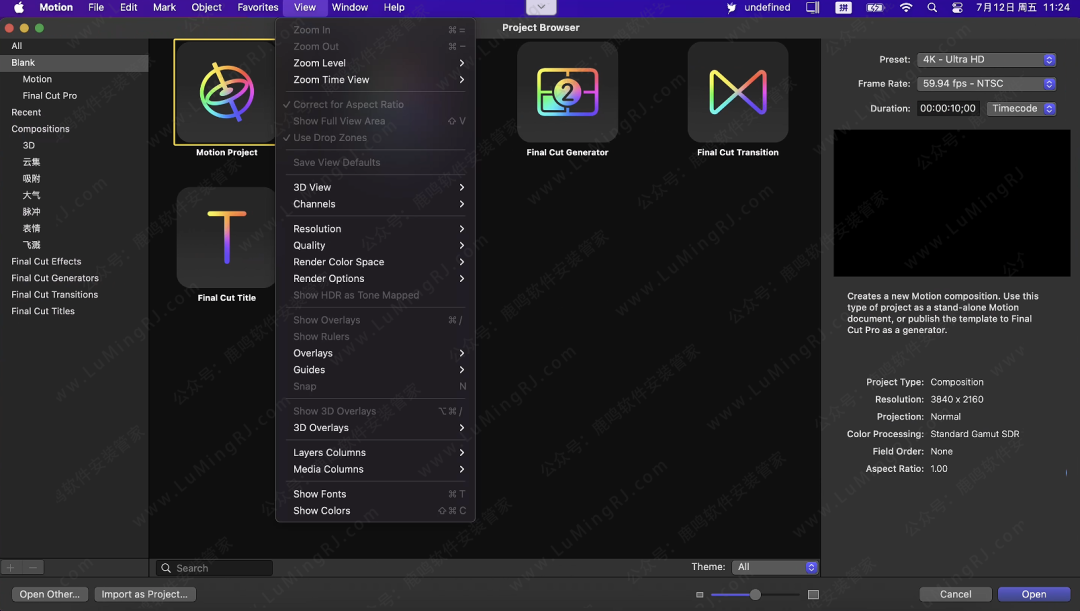Select the Final Cut Generator icon
The width and height of the screenshot is (1080, 611).
tap(567, 92)
